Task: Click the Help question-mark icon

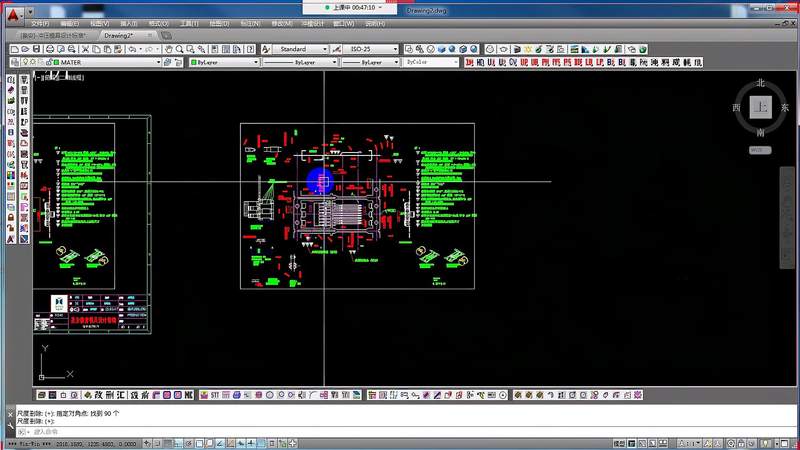Action: 250,49
